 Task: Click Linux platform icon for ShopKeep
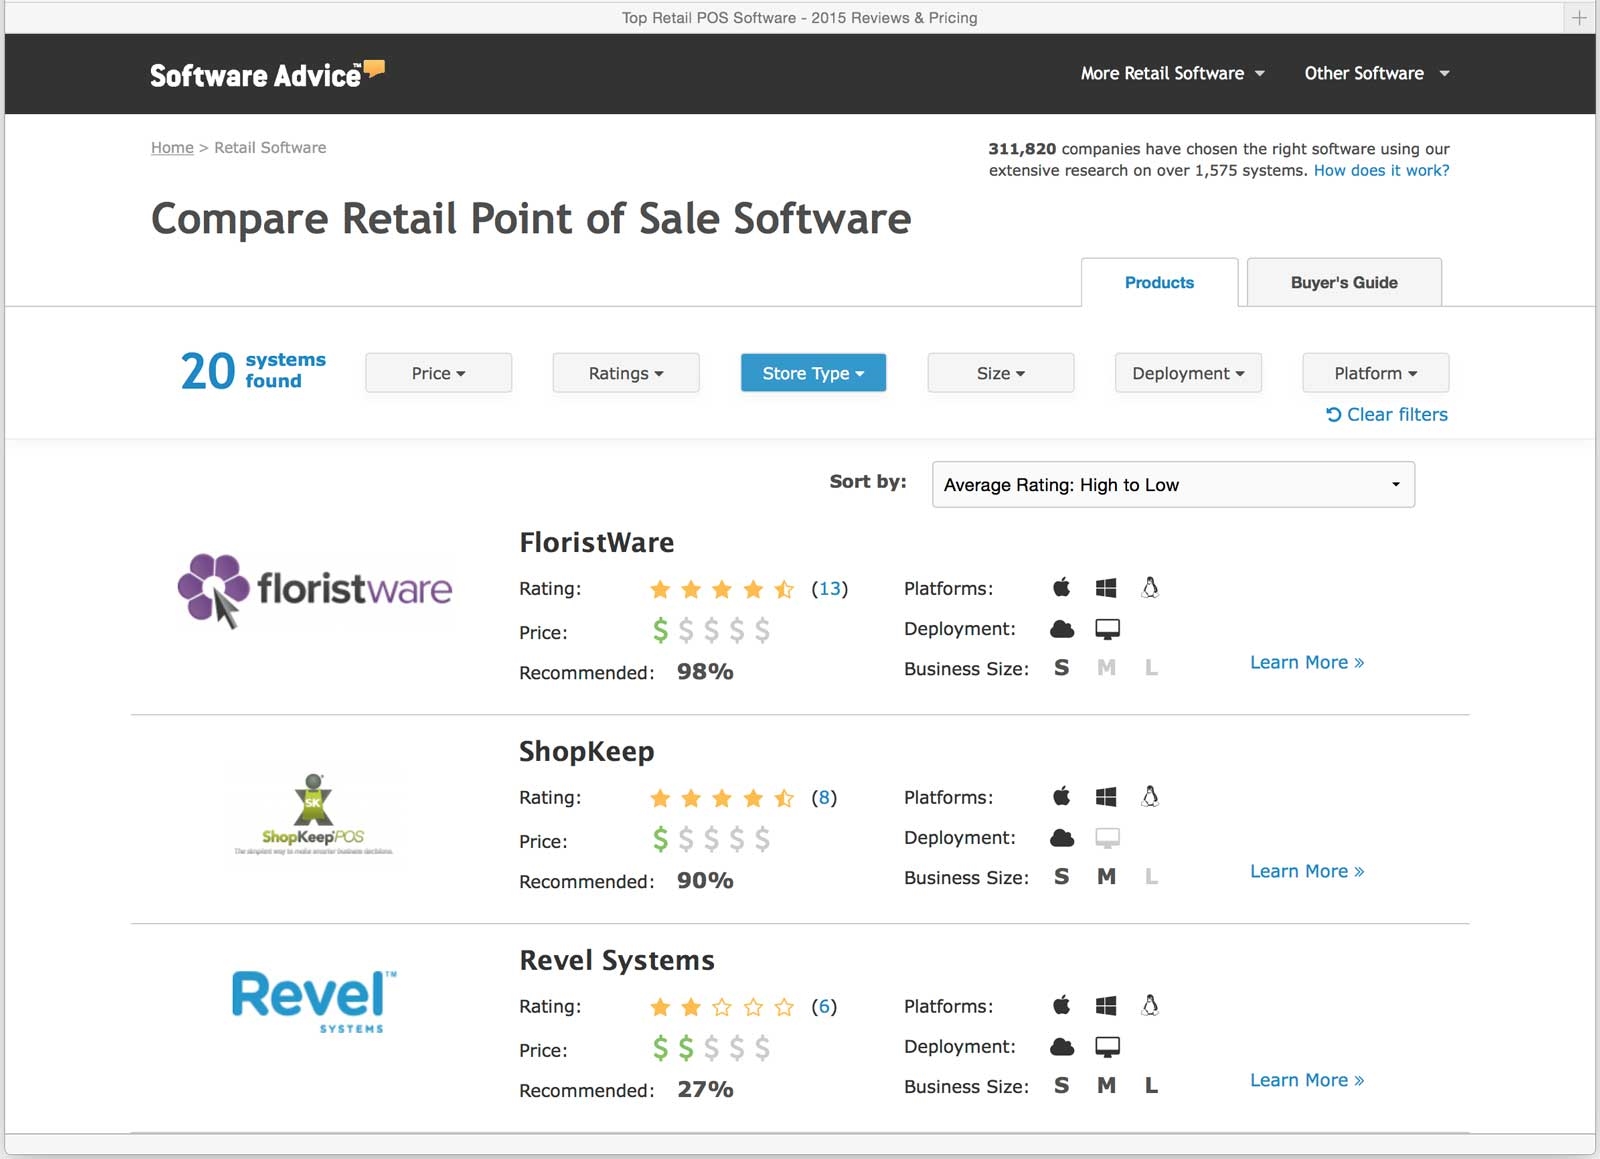click(1150, 796)
